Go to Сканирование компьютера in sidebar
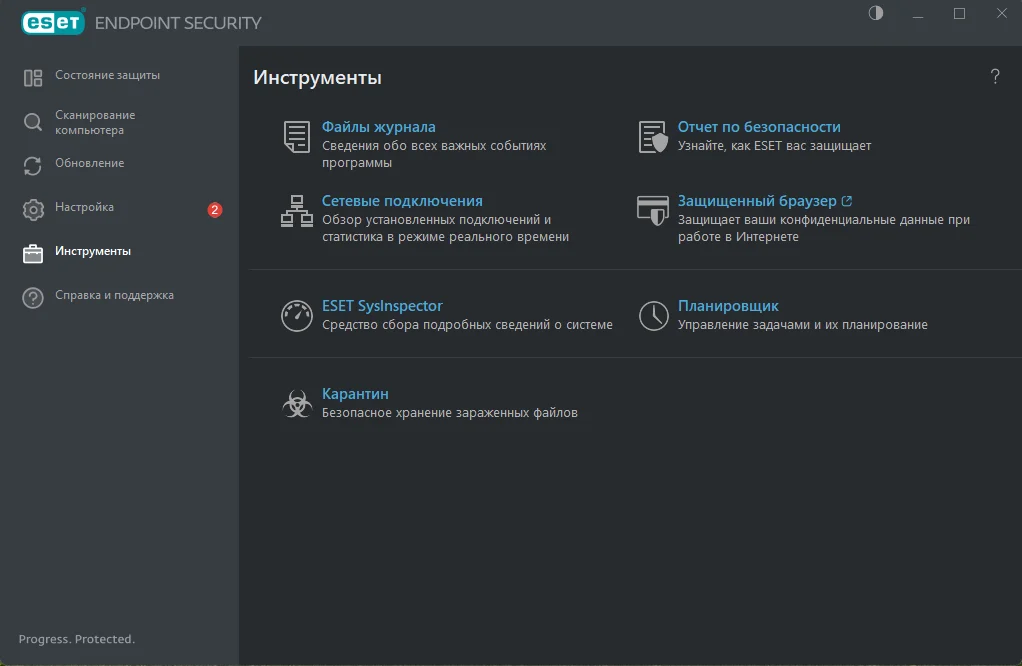The height and width of the screenshot is (666, 1022). [x=95, y=122]
